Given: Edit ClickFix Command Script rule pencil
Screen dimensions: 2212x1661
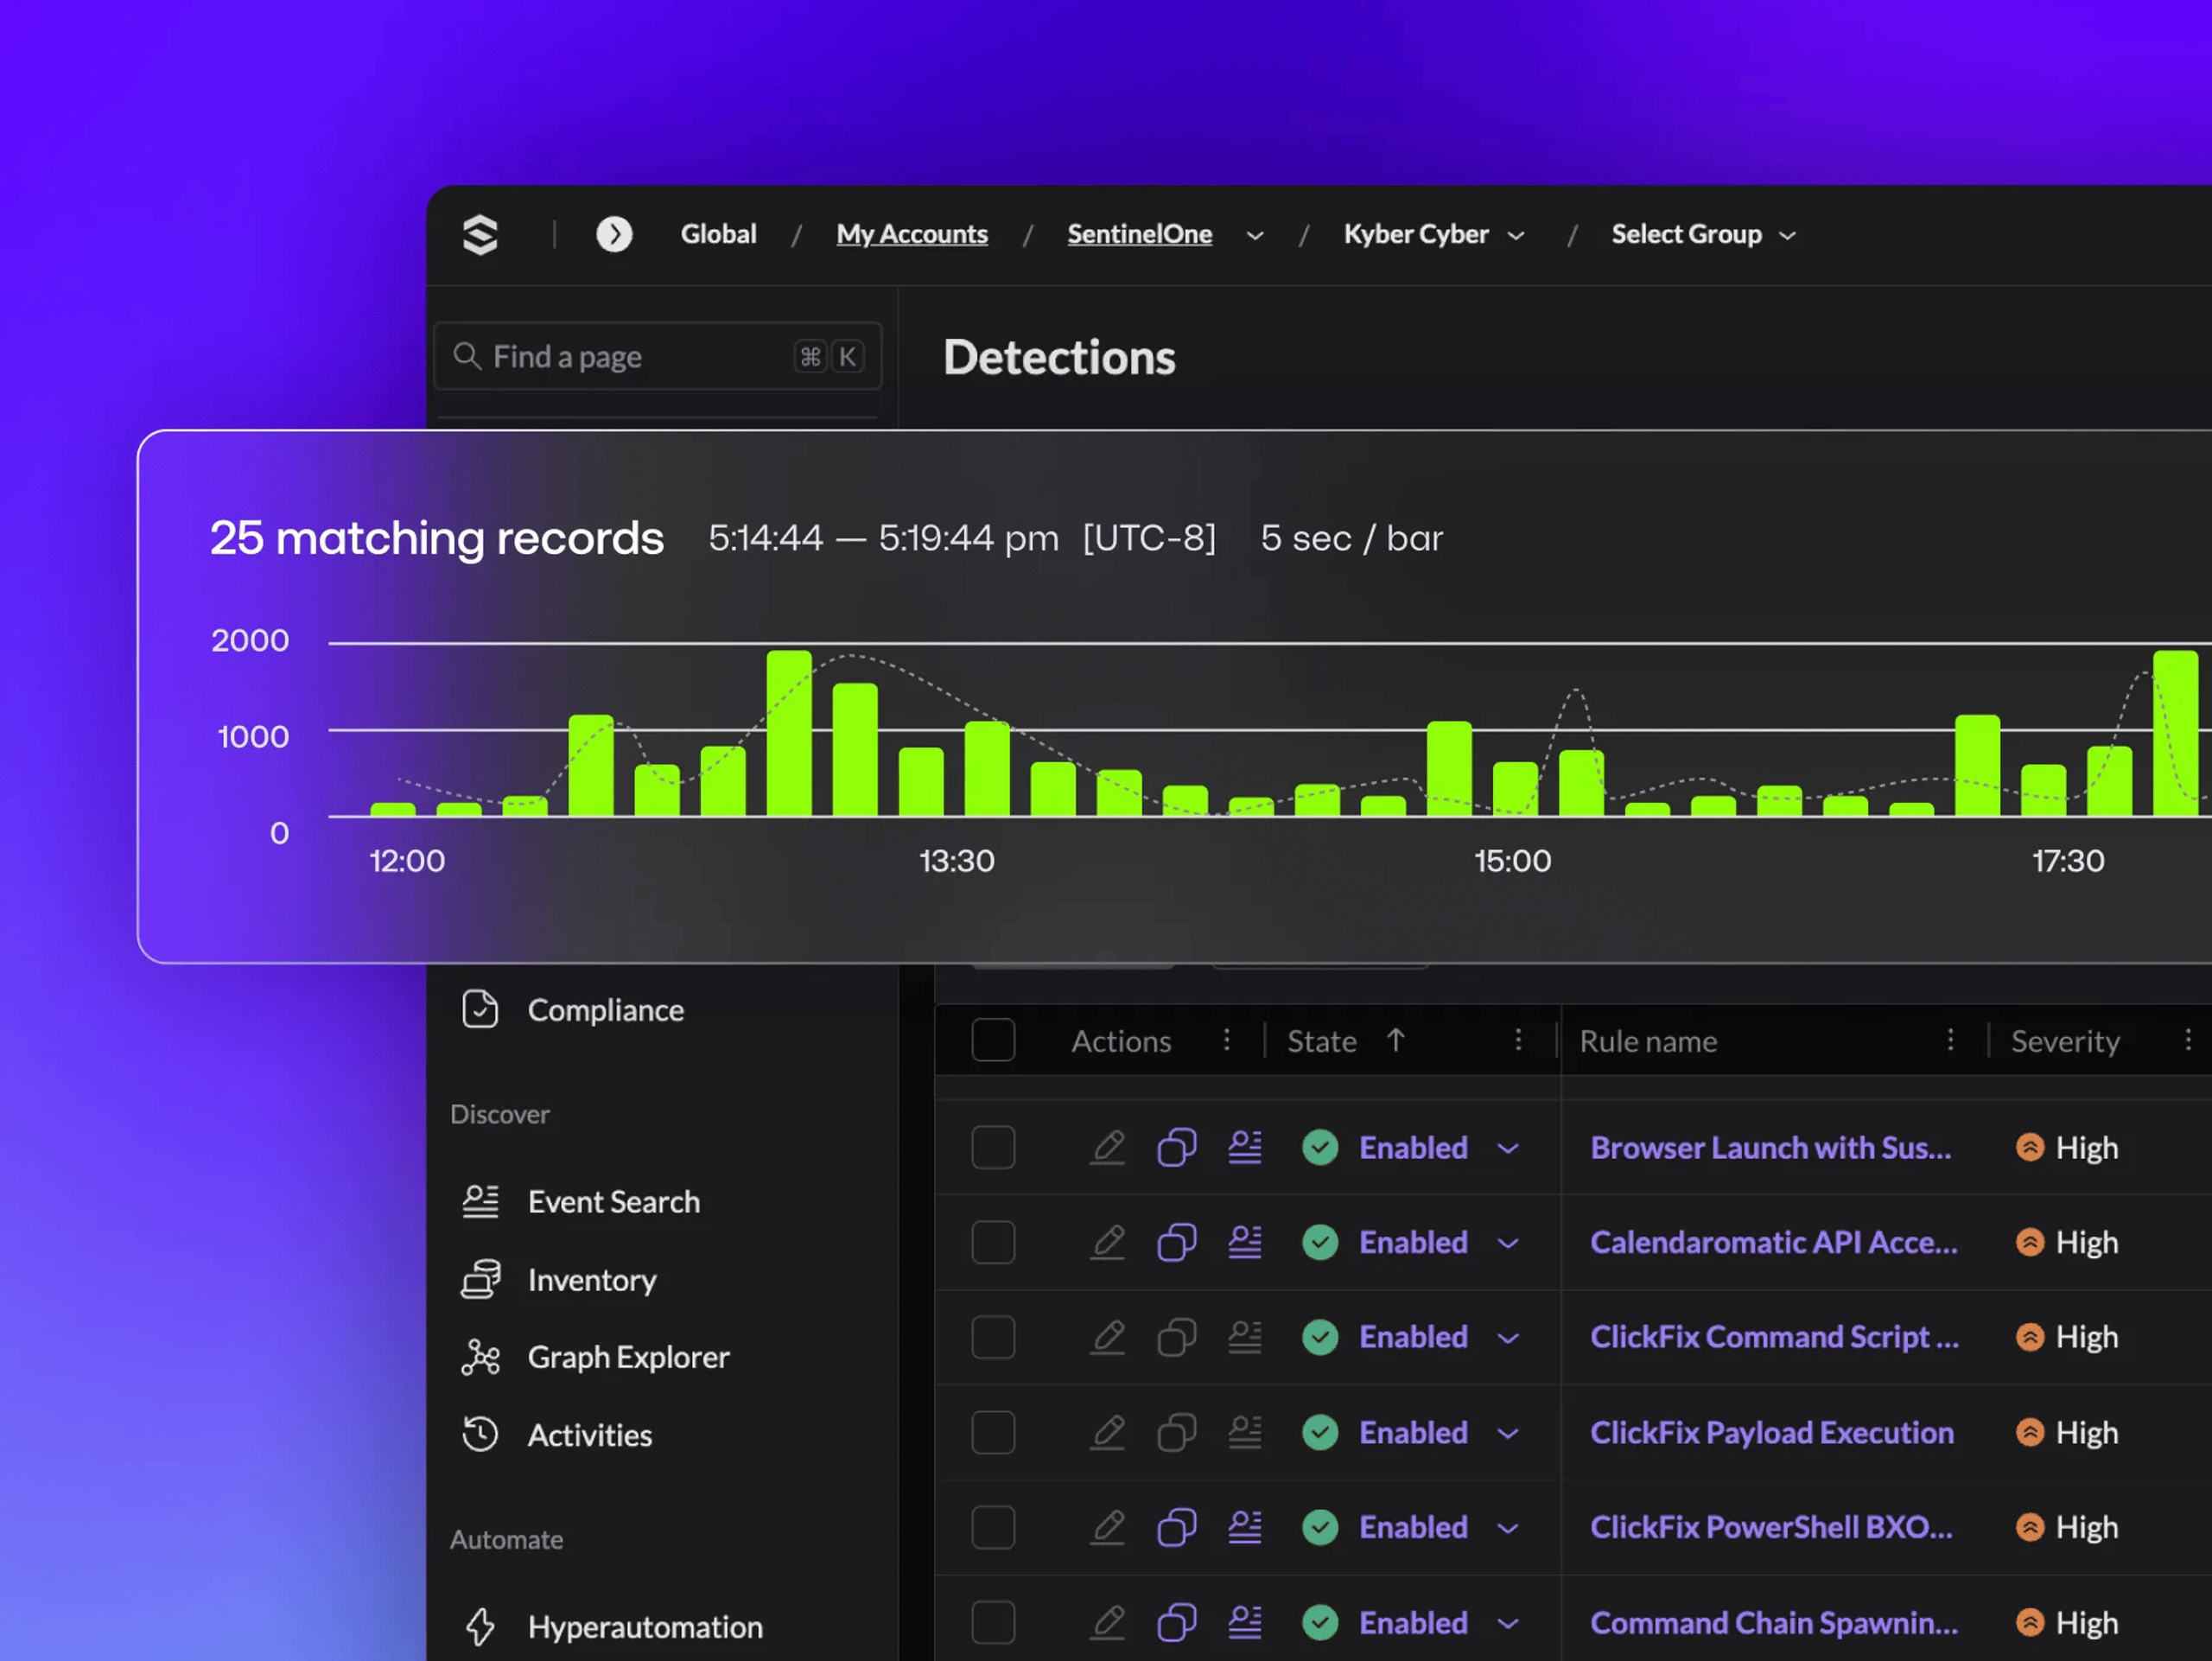Looking at the screenshot, I should (x=1107, y=1337).
